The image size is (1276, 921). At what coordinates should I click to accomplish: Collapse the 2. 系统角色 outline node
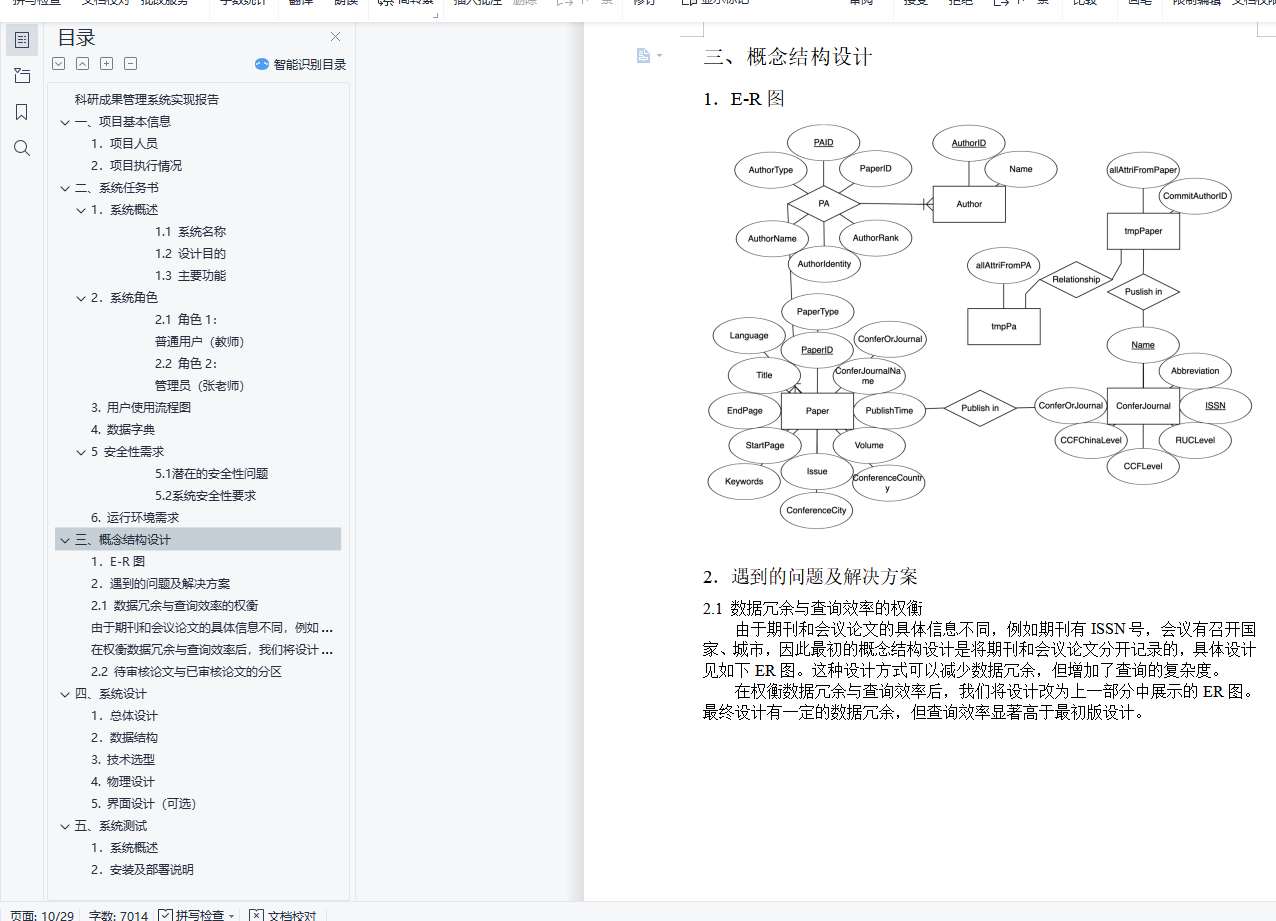tap(81, 298)
